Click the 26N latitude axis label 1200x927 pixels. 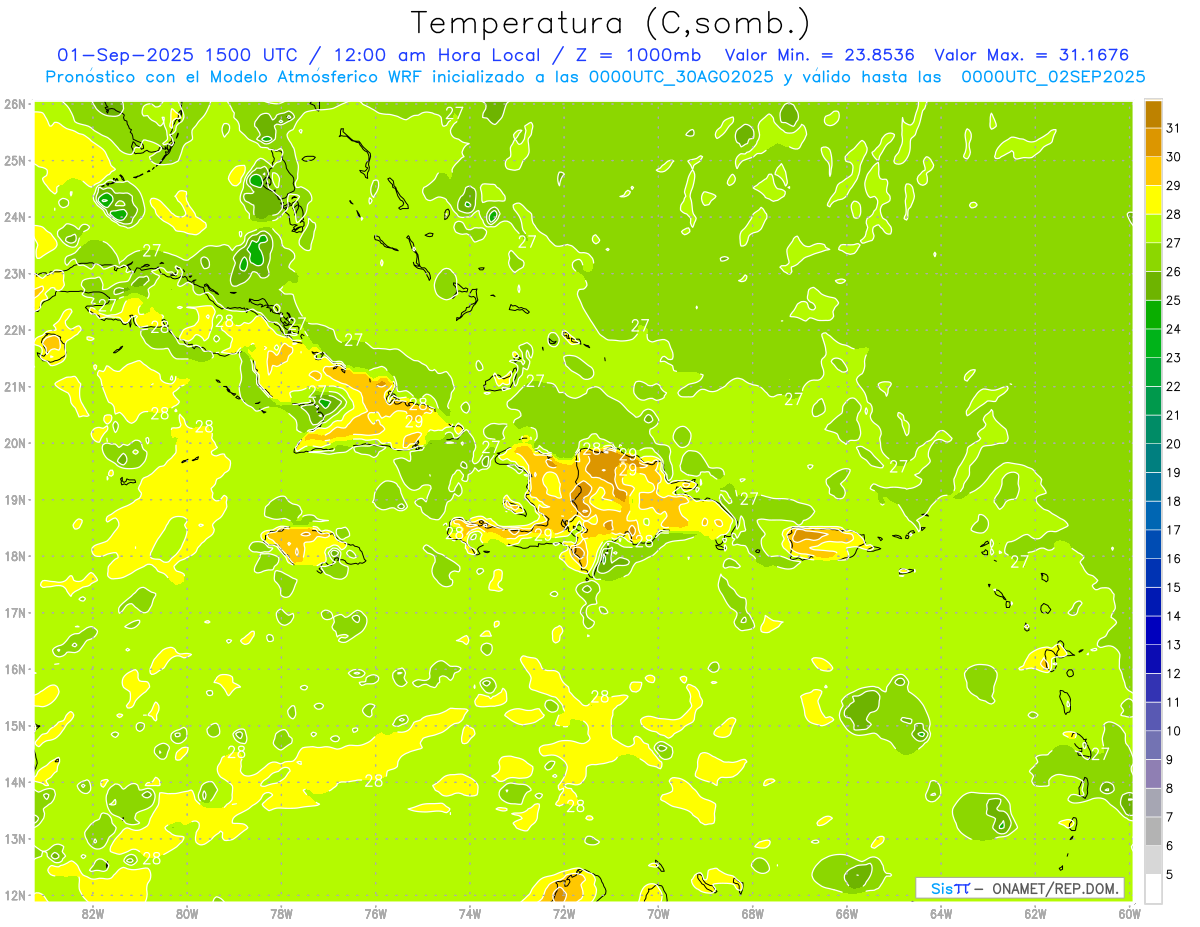tap(15, 104)
